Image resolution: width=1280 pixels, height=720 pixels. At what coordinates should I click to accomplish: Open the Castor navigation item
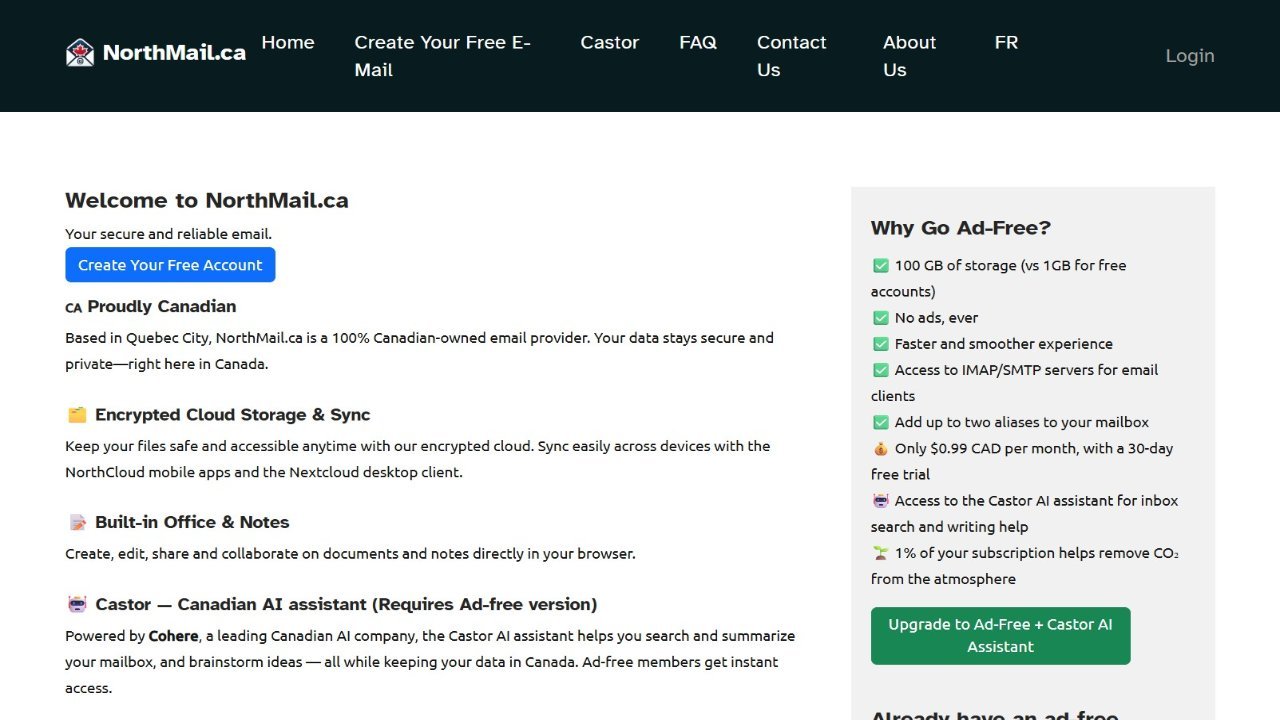[x=610, y=42]
